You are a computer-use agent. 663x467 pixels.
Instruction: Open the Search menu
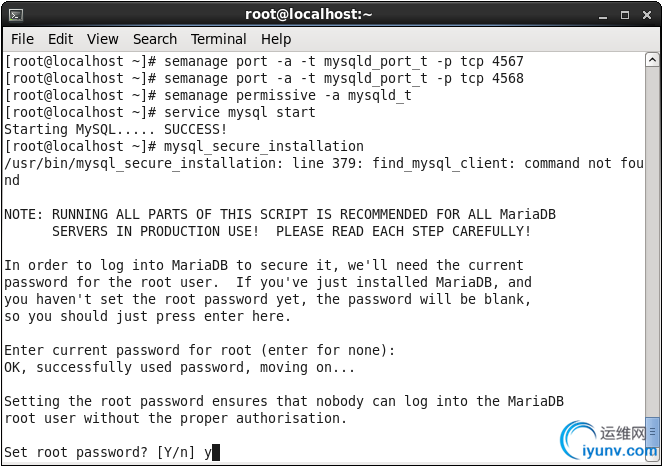click(155, 39)
